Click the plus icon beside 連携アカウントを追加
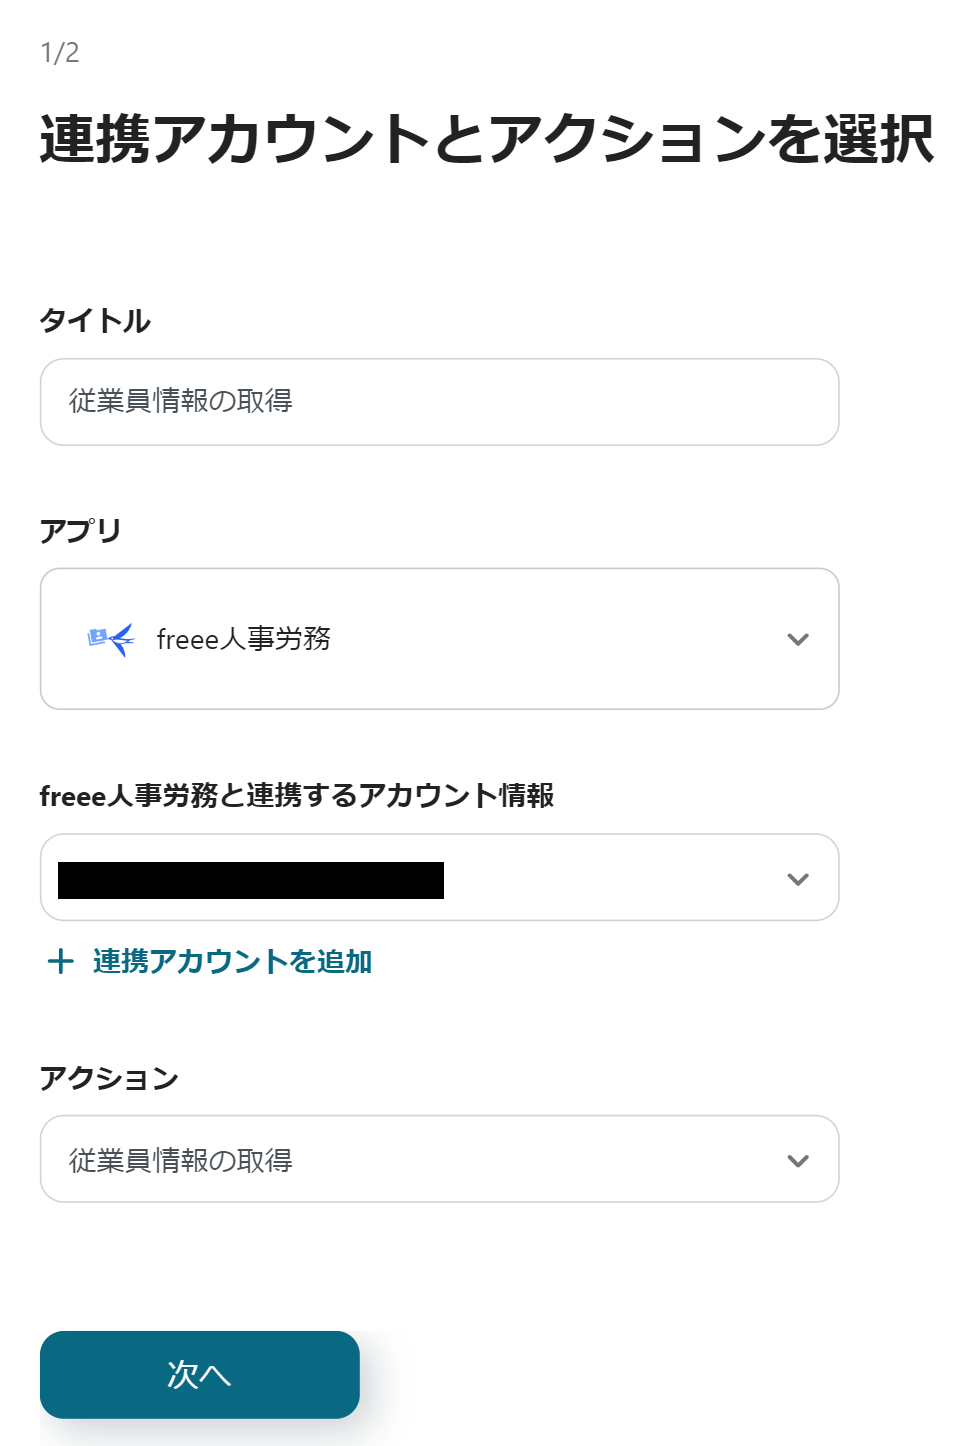This screenshot has width=960, height=1446. (x=61, y=962)
